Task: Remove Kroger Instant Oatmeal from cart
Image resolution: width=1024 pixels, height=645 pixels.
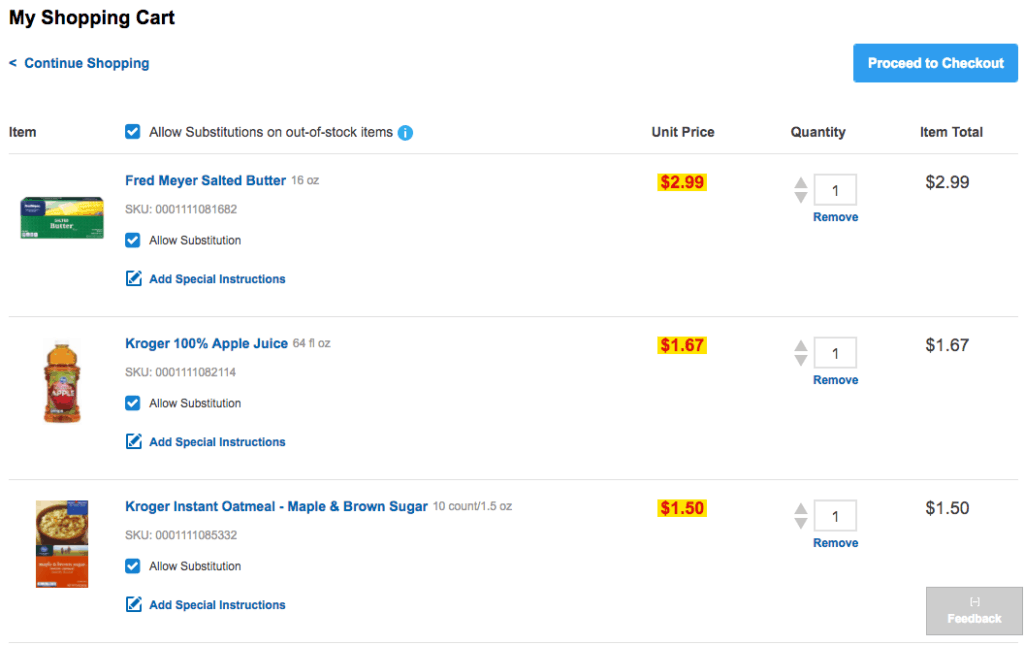Action: (x=835, y=543)
